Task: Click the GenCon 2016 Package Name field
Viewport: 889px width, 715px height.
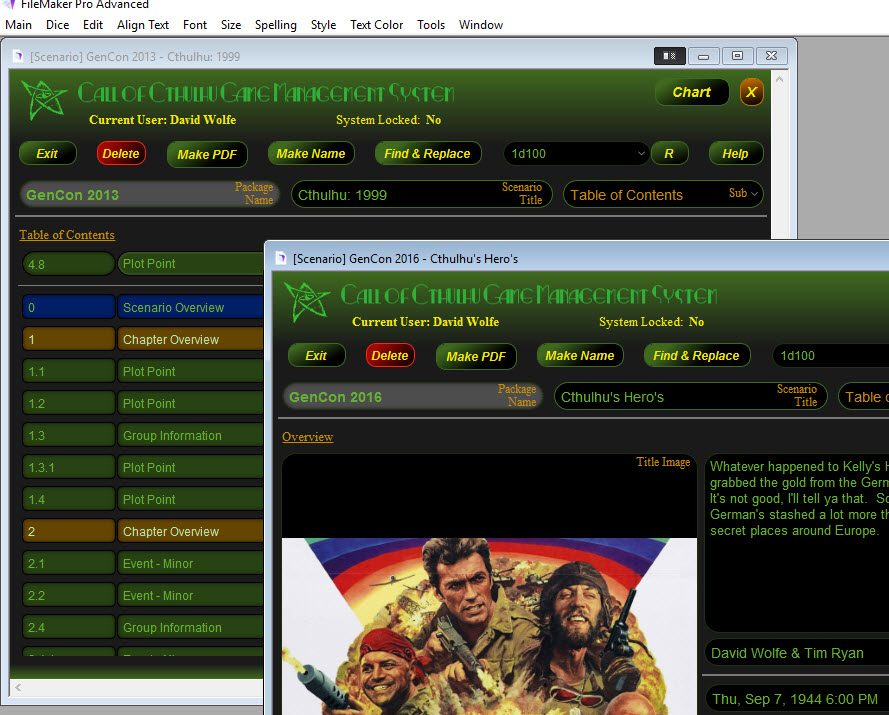Action: 413,396
